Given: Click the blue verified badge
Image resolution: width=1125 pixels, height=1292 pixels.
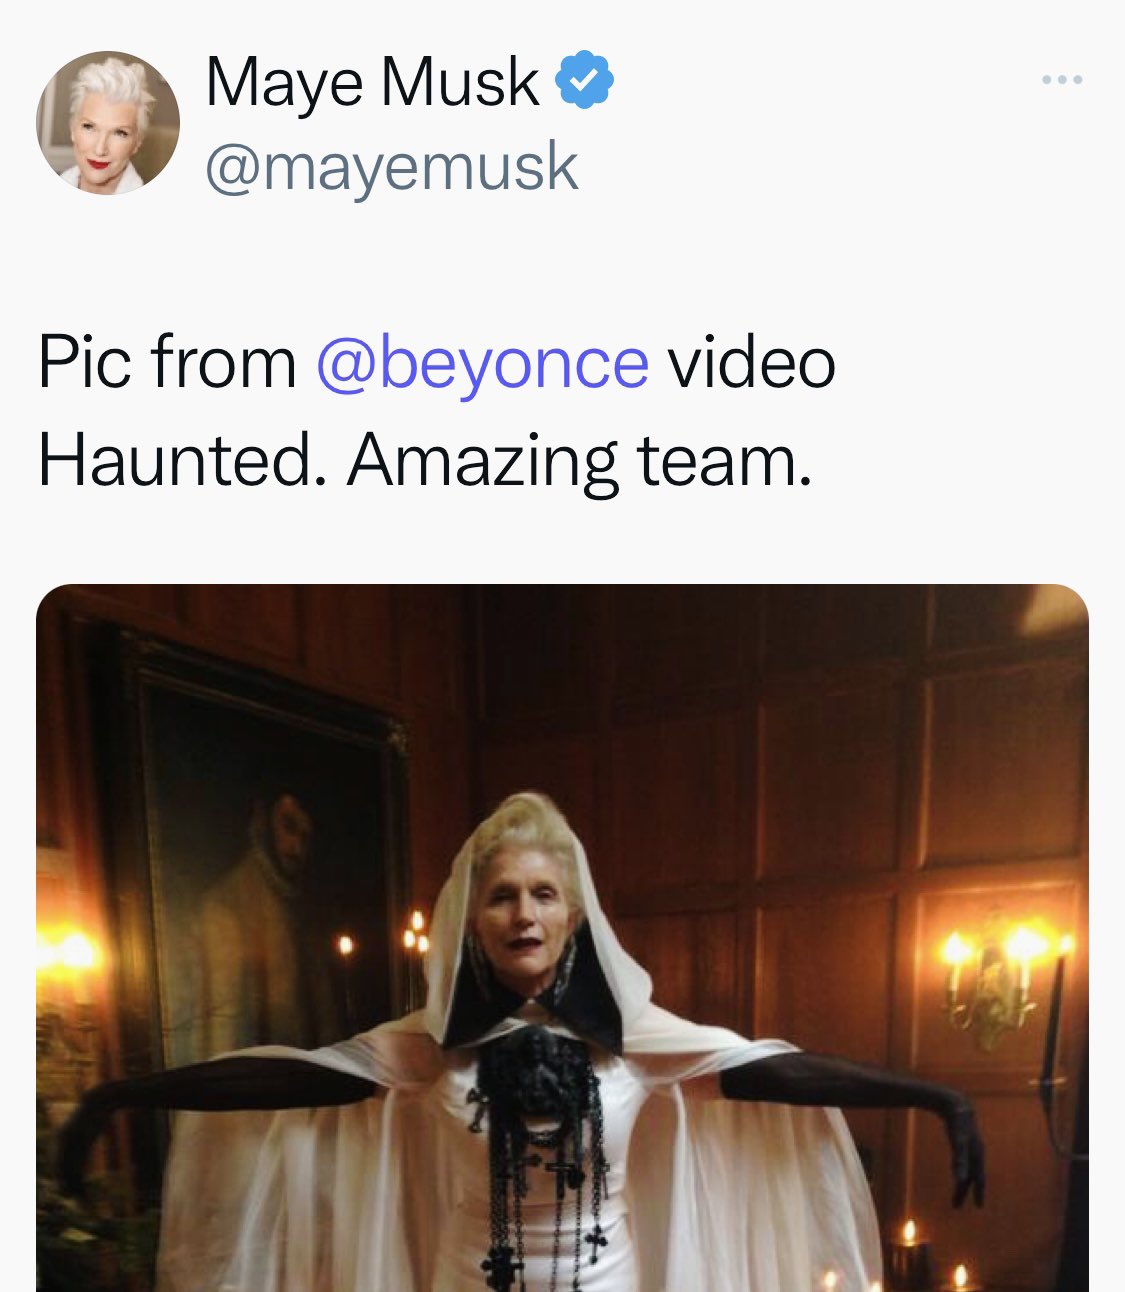Looking at the screenshot, I should pos(584,81).
